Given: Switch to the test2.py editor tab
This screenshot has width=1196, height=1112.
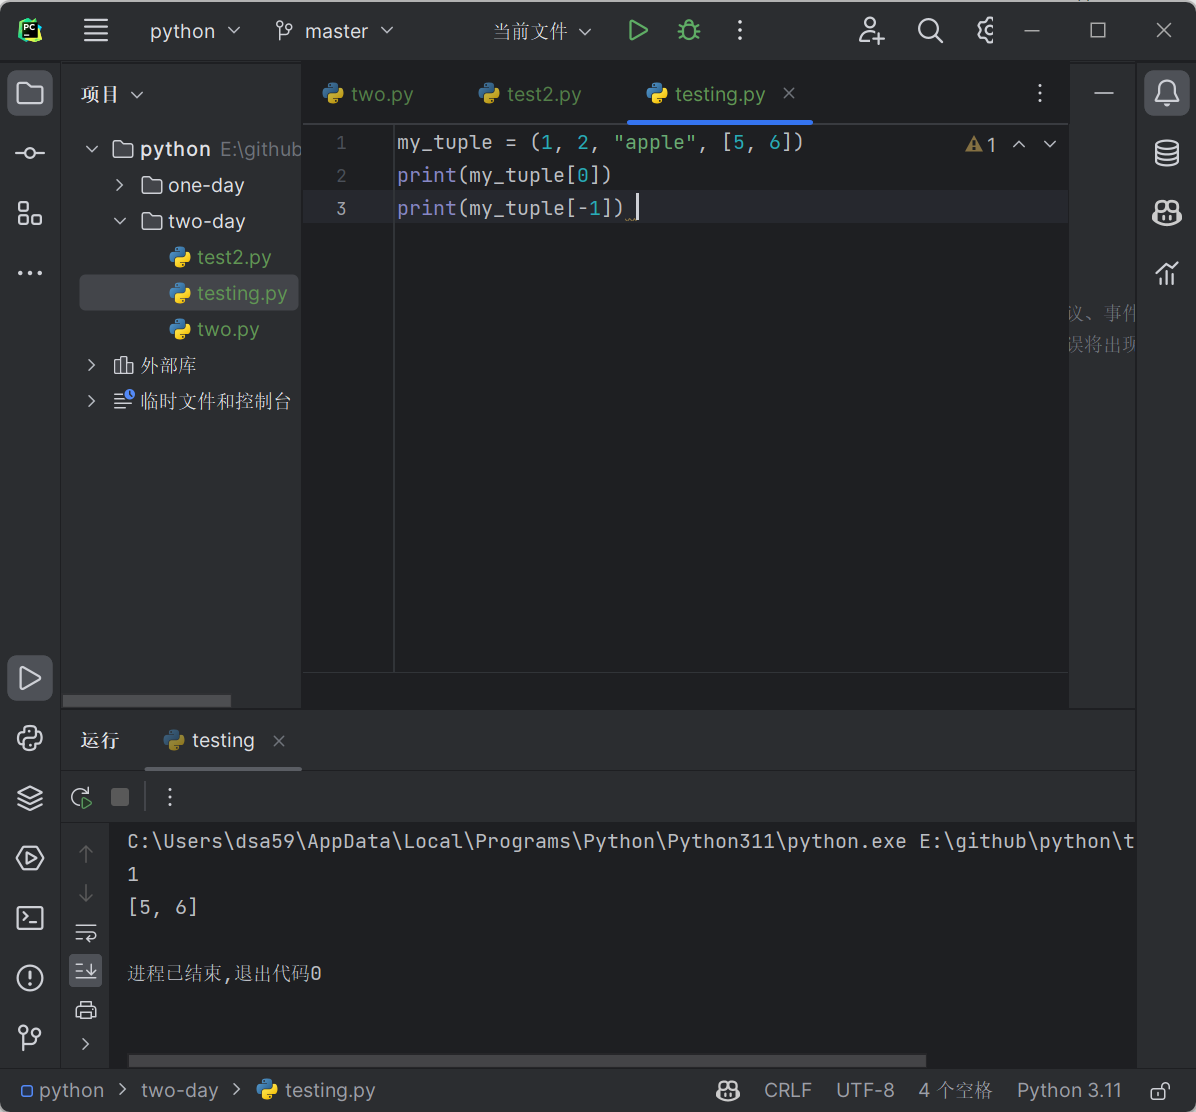Looking at the screenshot, I should (x=529, y=94).
